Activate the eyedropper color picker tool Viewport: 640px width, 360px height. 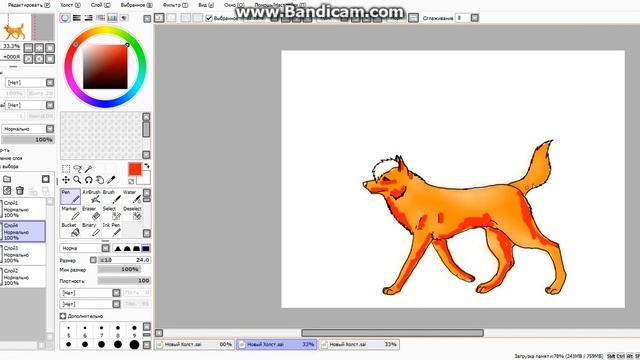tap(111, 180)
